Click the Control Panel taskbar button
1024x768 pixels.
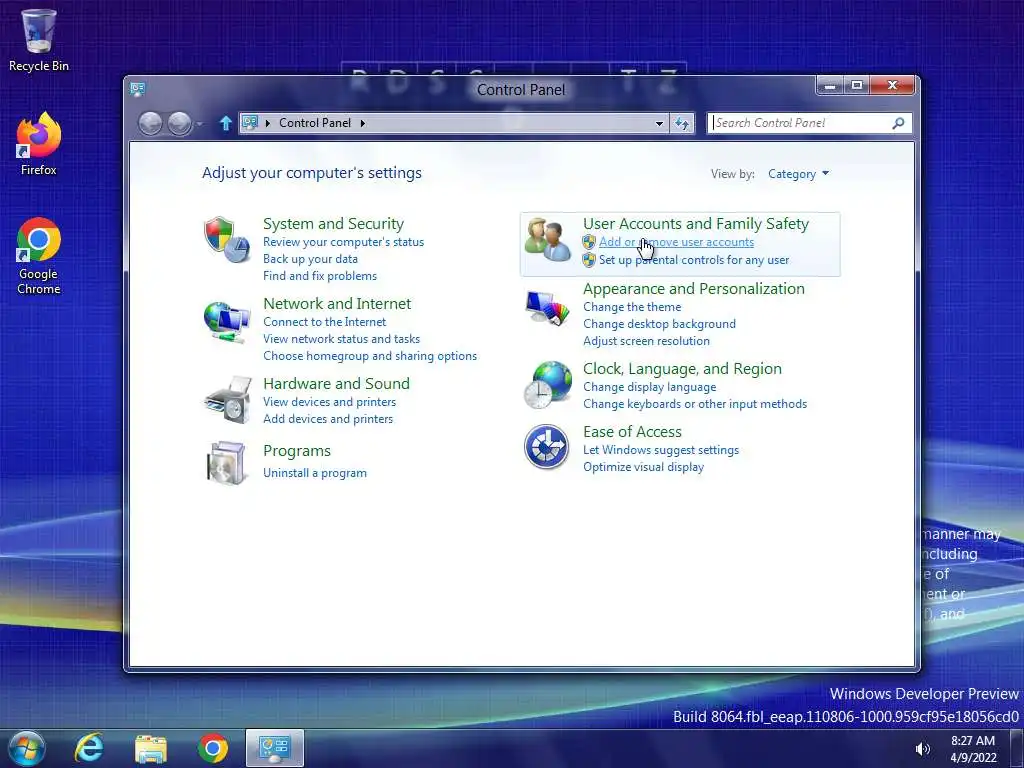click(x=274, y=748)
